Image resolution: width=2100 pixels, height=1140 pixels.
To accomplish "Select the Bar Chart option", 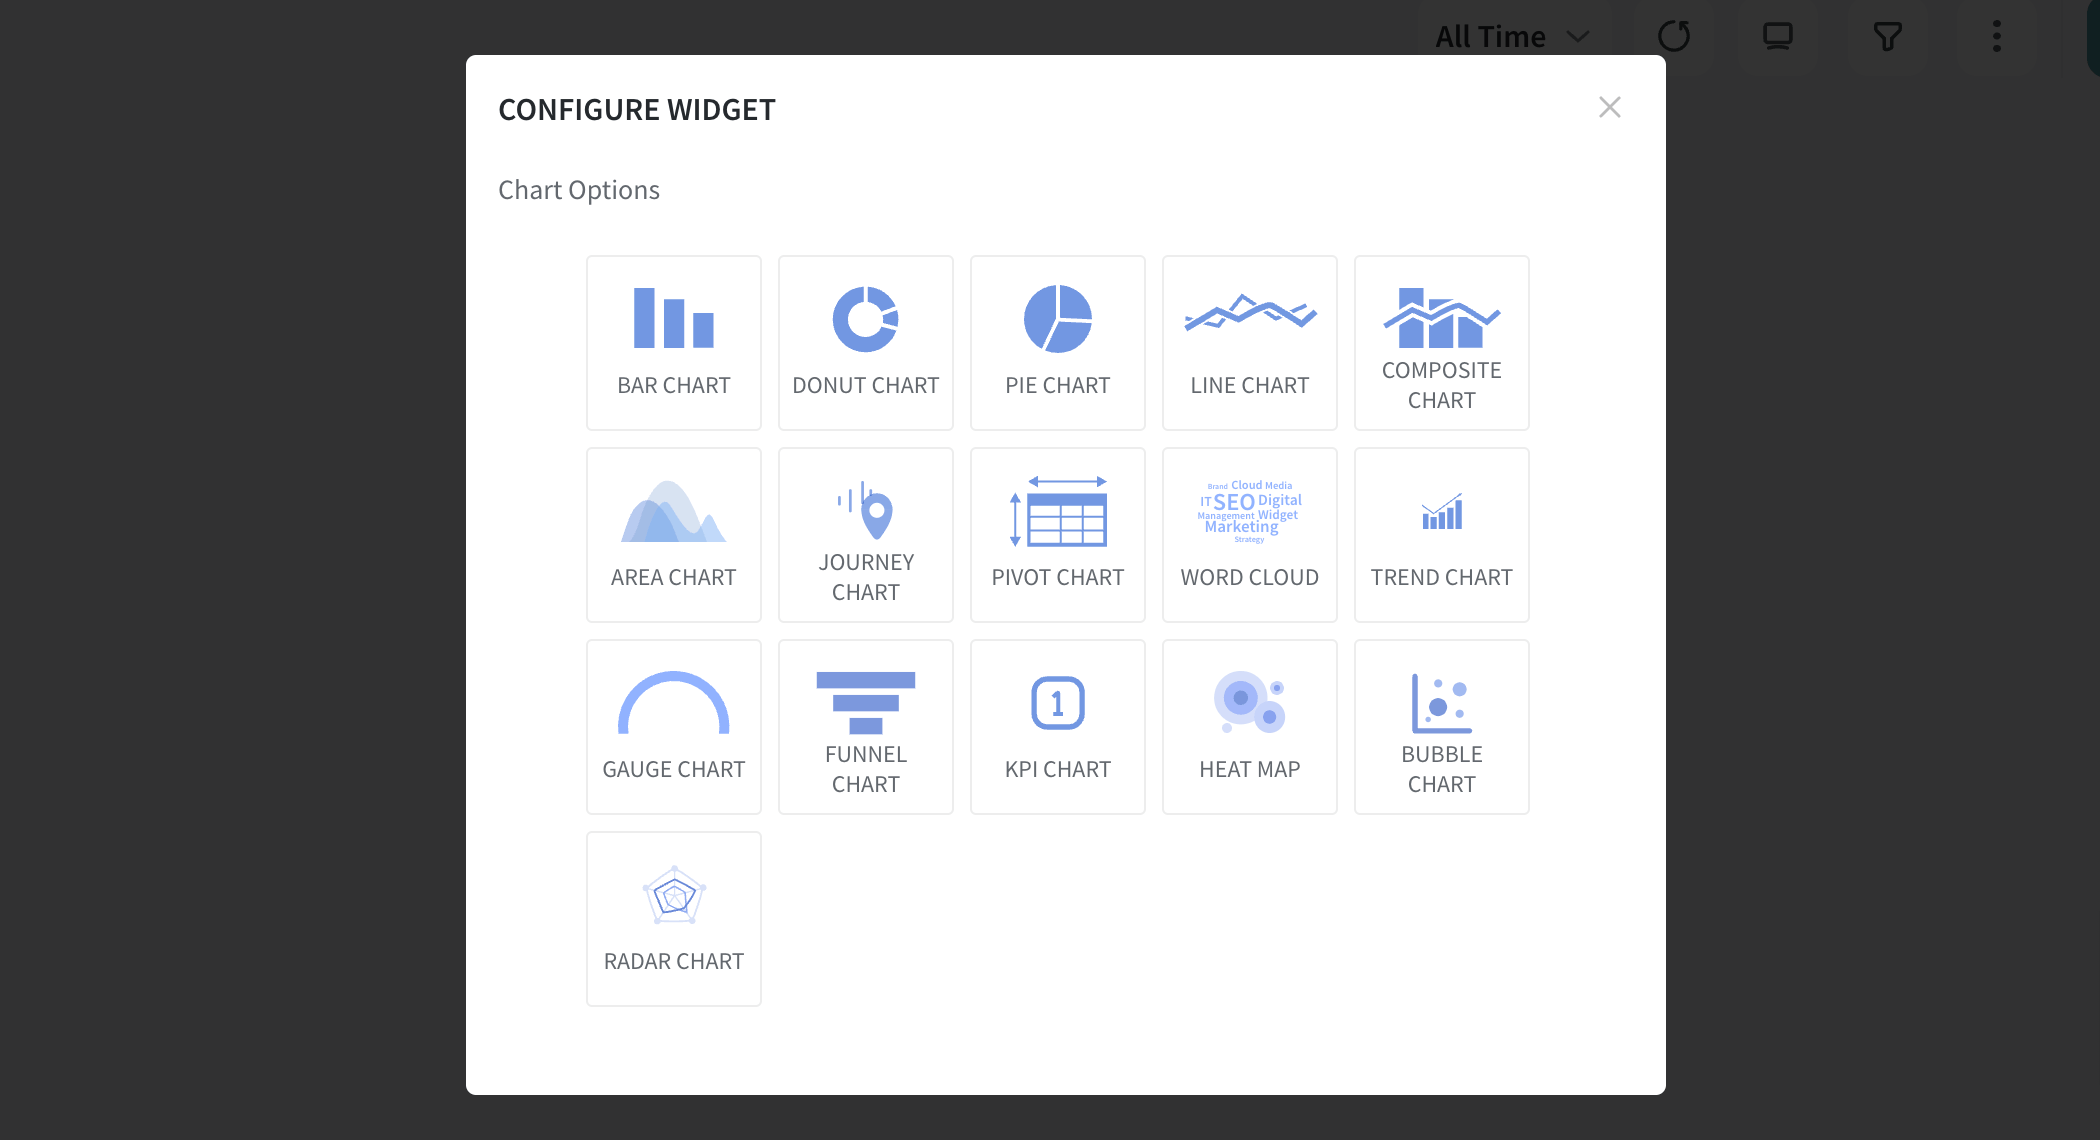I will 674,343.
